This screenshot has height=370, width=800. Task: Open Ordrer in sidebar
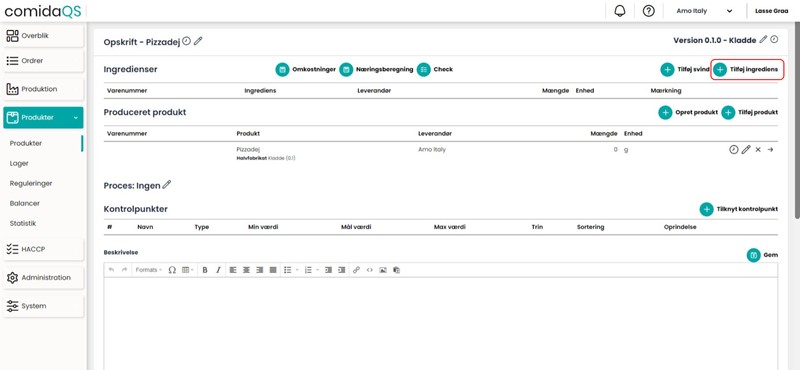43,61
